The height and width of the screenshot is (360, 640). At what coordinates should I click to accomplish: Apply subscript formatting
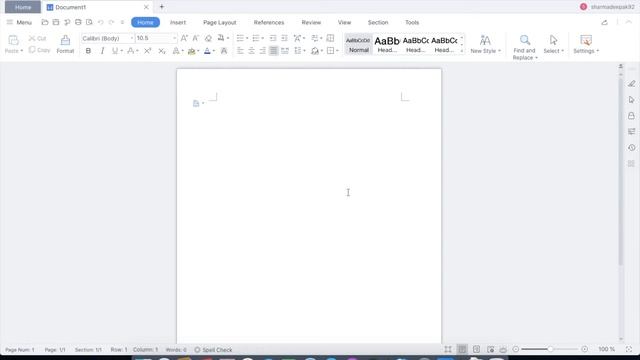click(162, 51)
